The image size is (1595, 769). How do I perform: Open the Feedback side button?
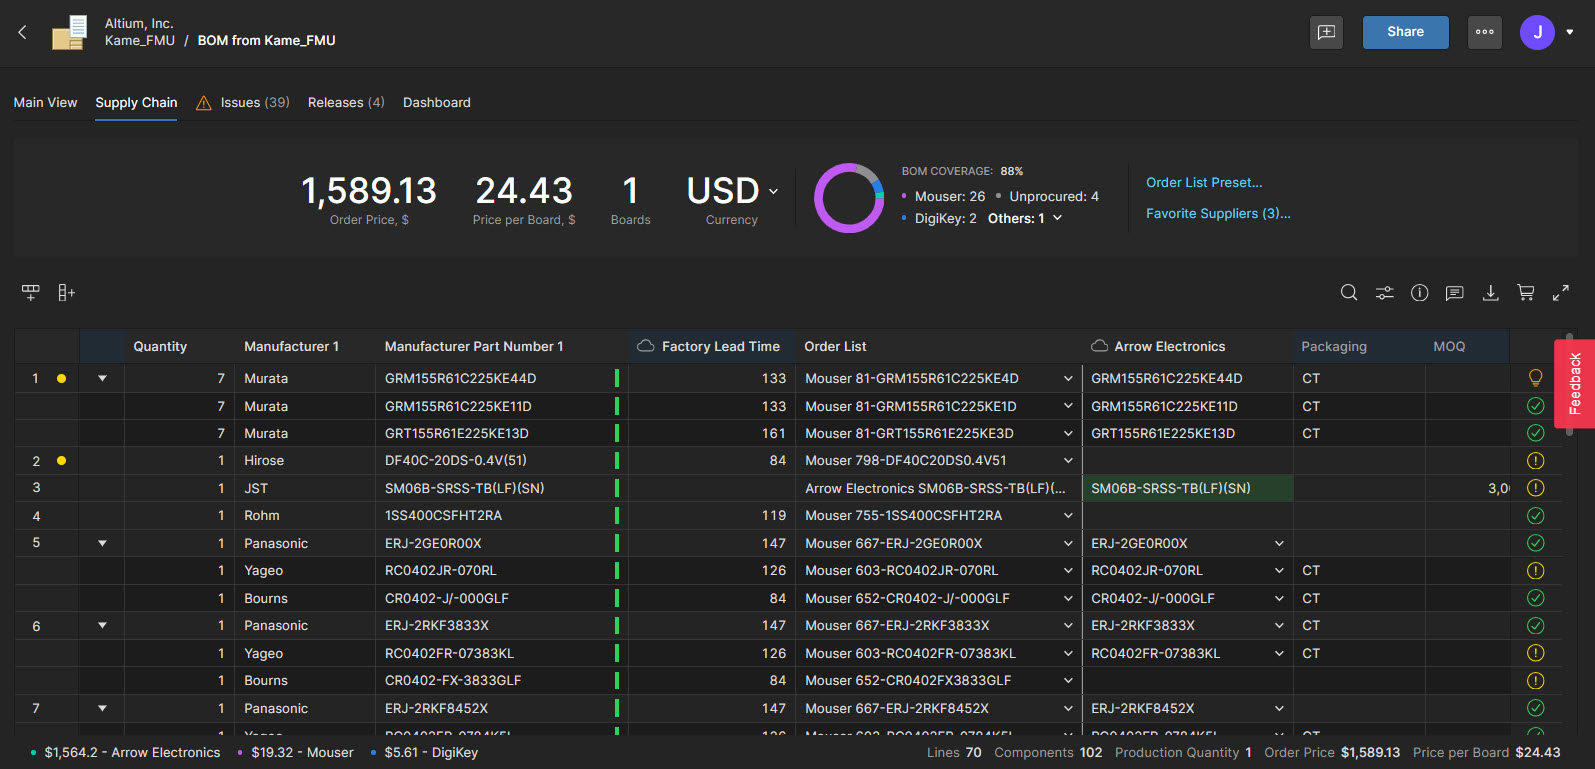pyautogui.click(x=1574, y=384)
